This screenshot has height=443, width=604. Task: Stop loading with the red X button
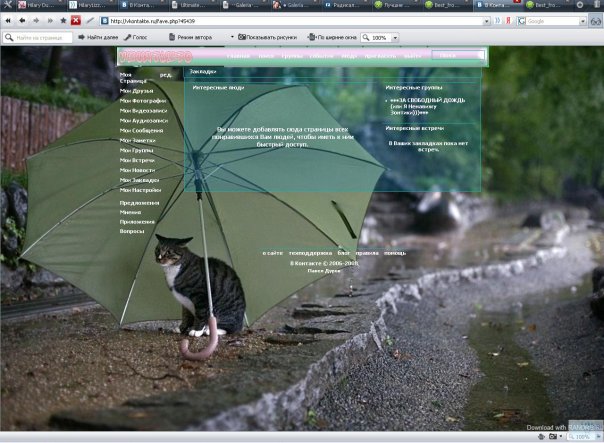tap(76, 20)
